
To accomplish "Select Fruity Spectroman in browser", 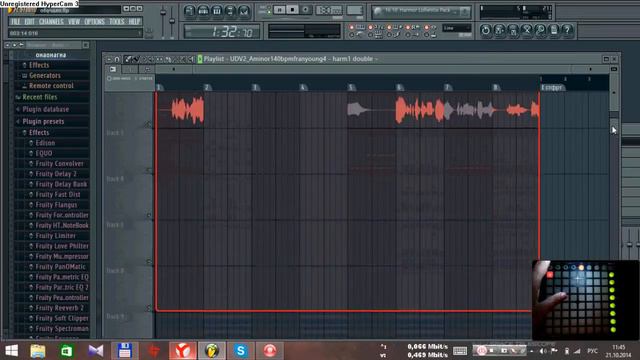I will 62,329.
